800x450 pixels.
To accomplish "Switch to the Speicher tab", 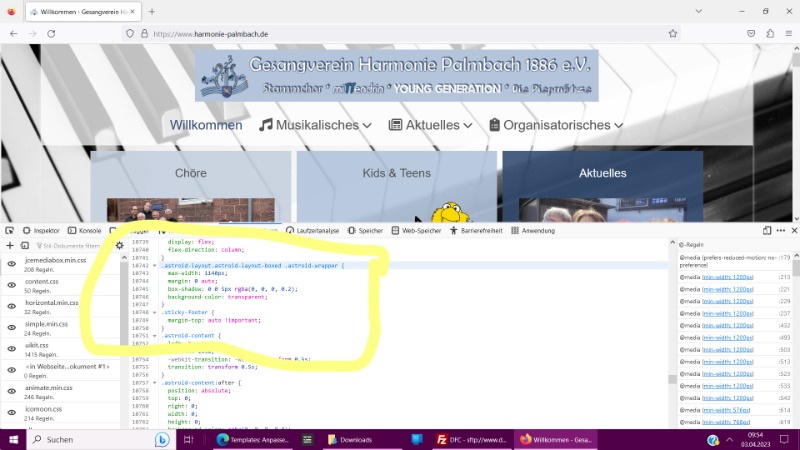I will 365,231.
